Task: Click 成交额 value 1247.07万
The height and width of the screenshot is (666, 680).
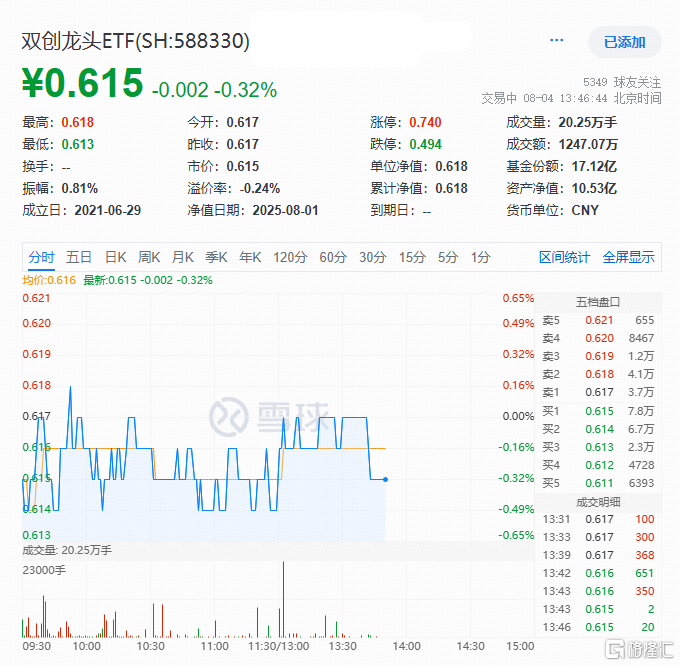Action: (x=588, y=144)
